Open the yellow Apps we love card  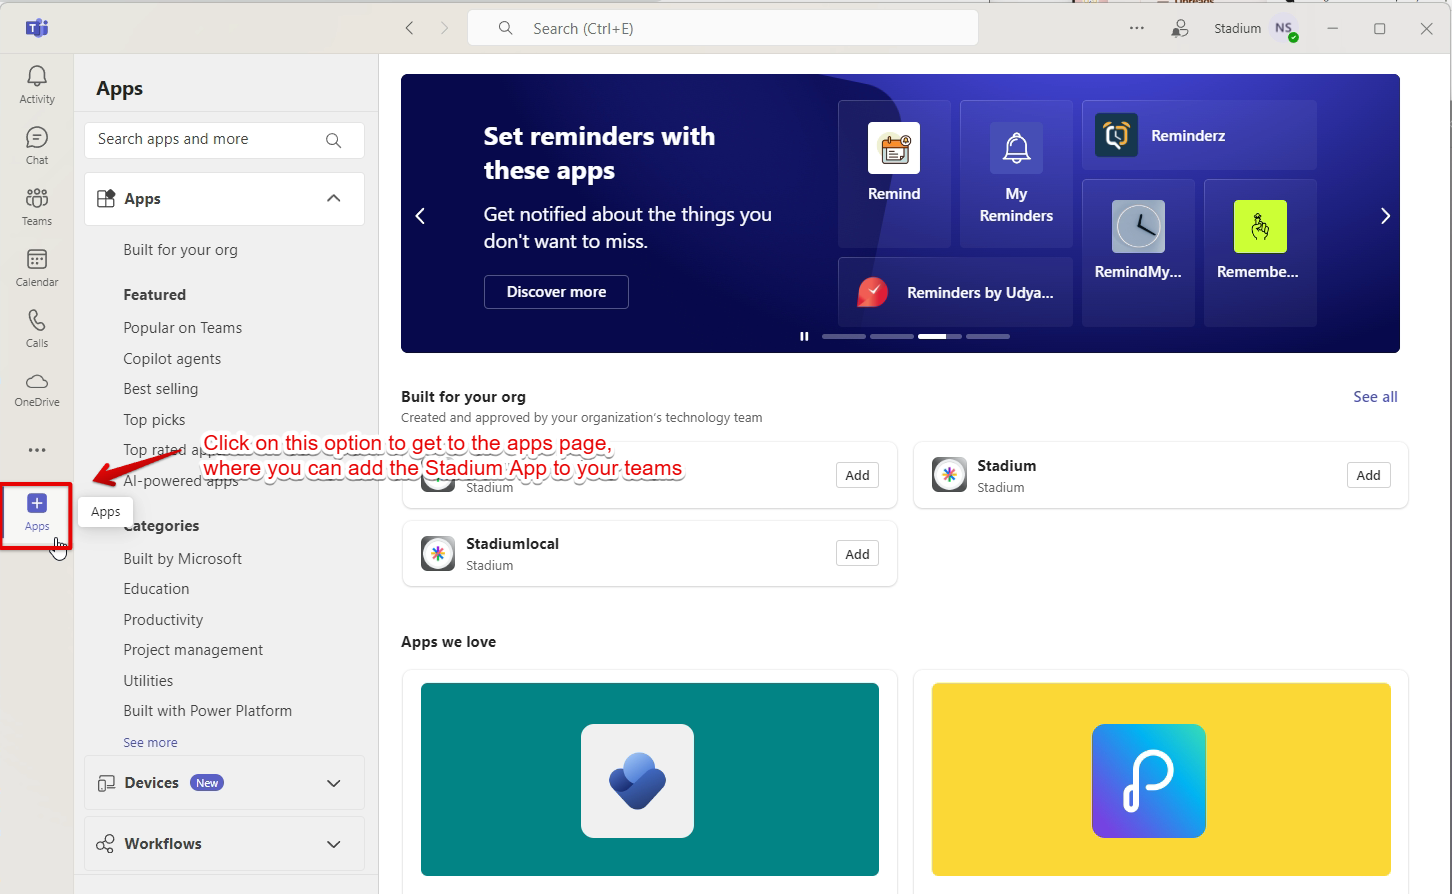1161,780
